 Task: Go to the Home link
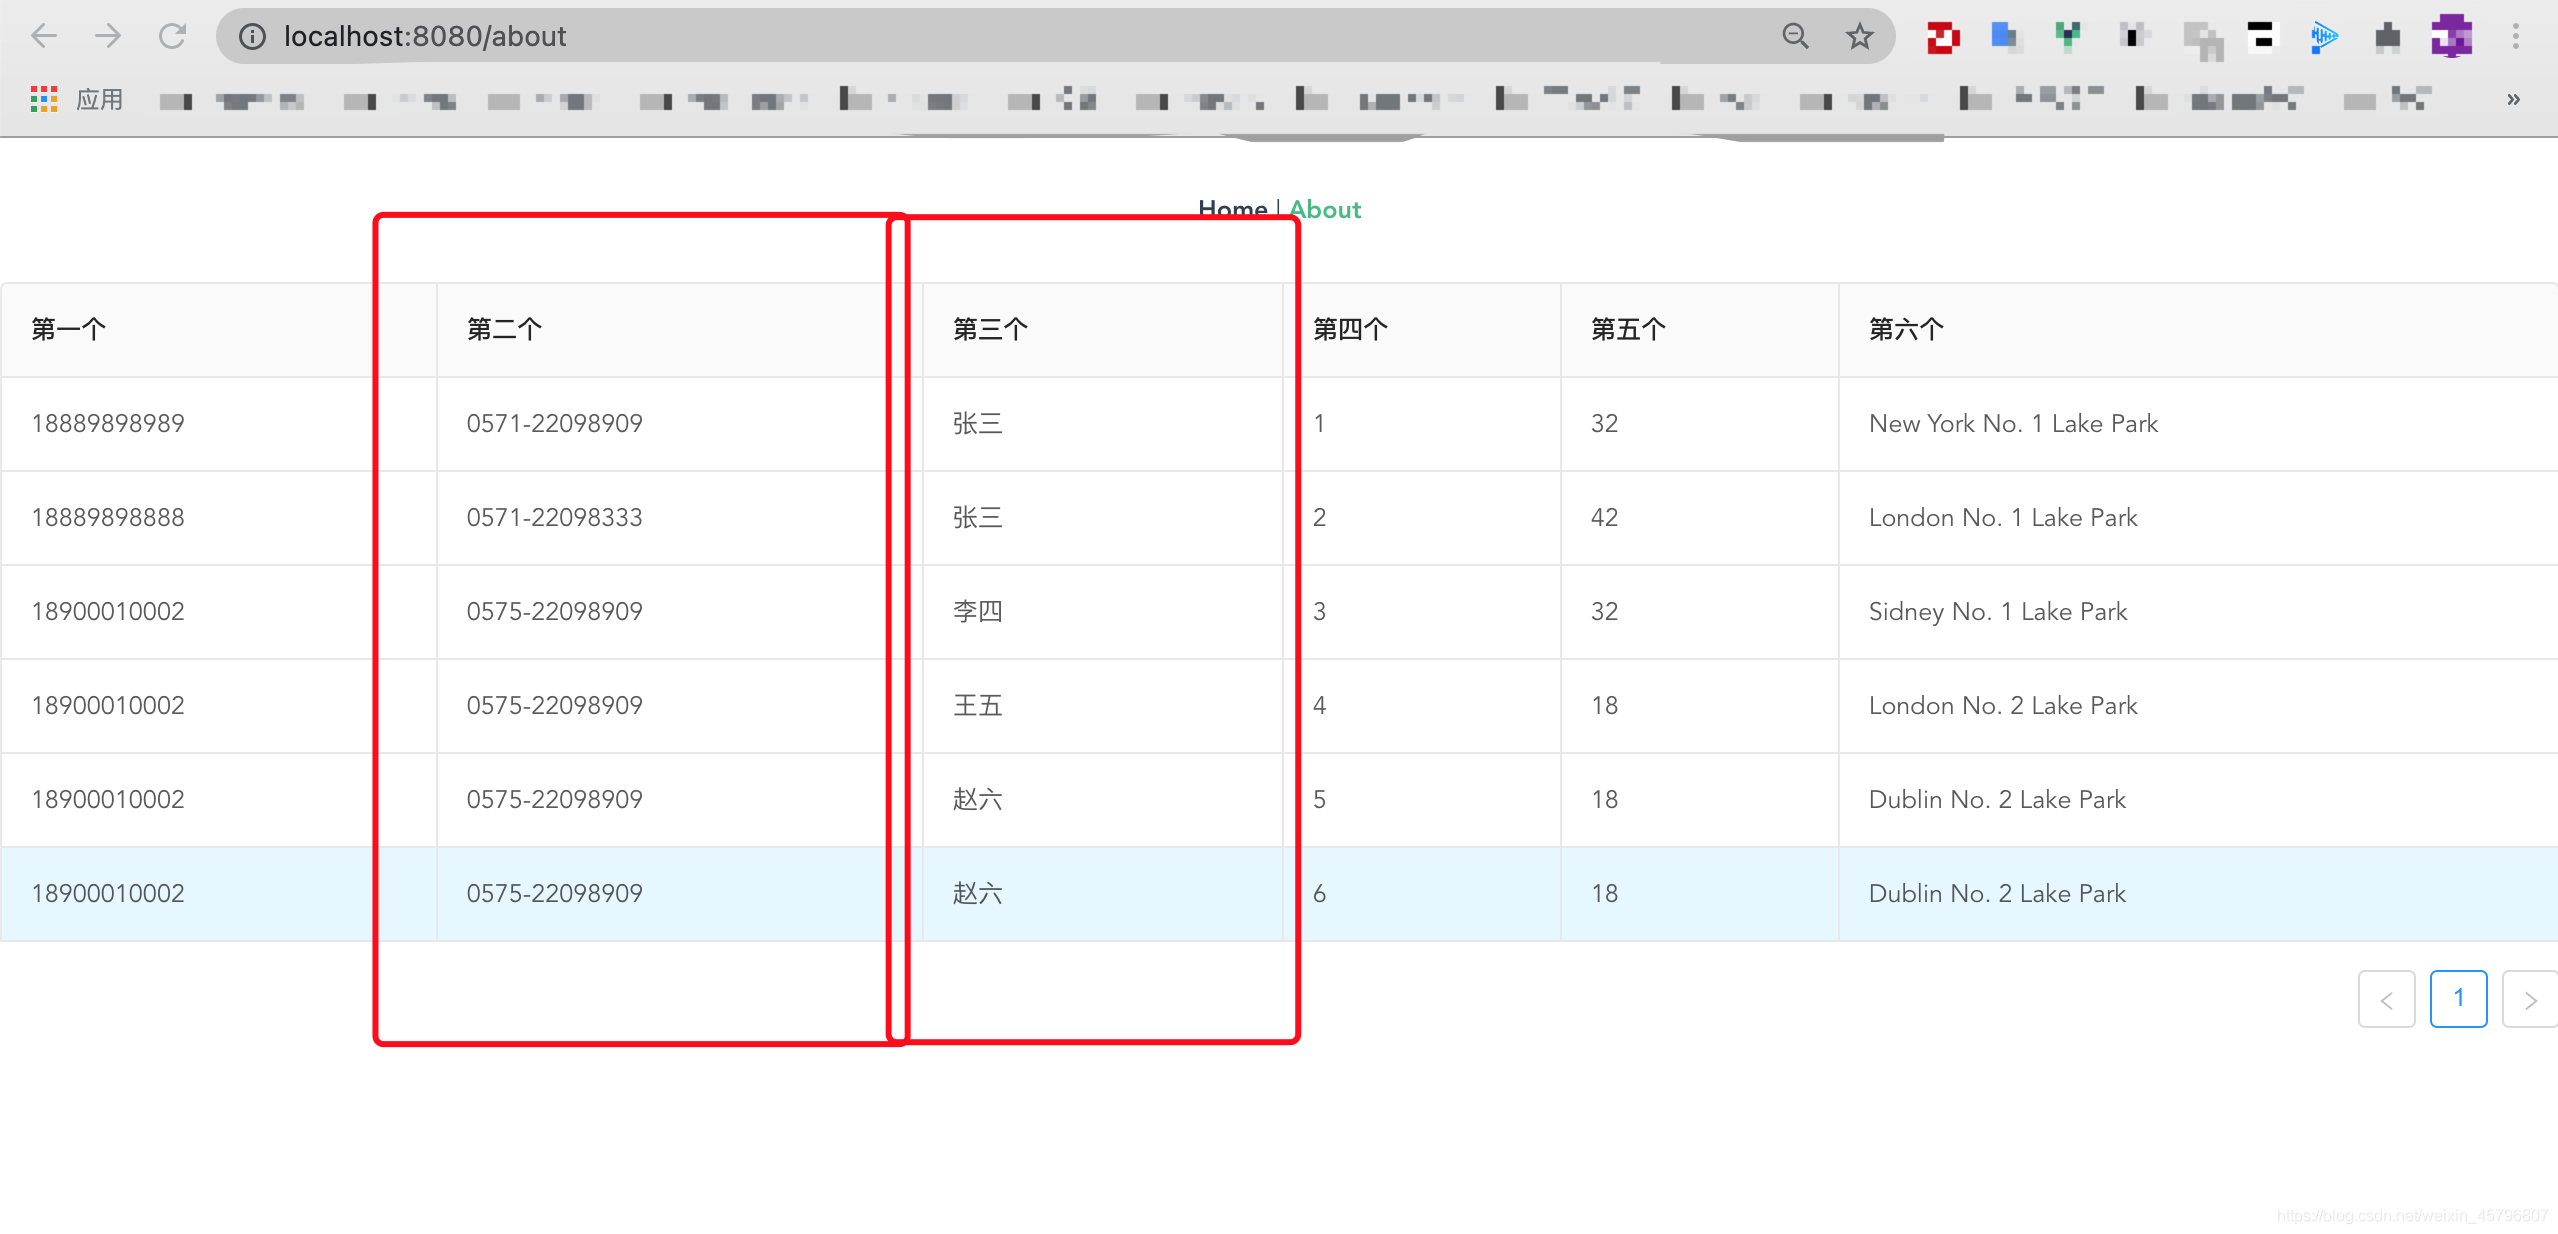point(1232,209)
